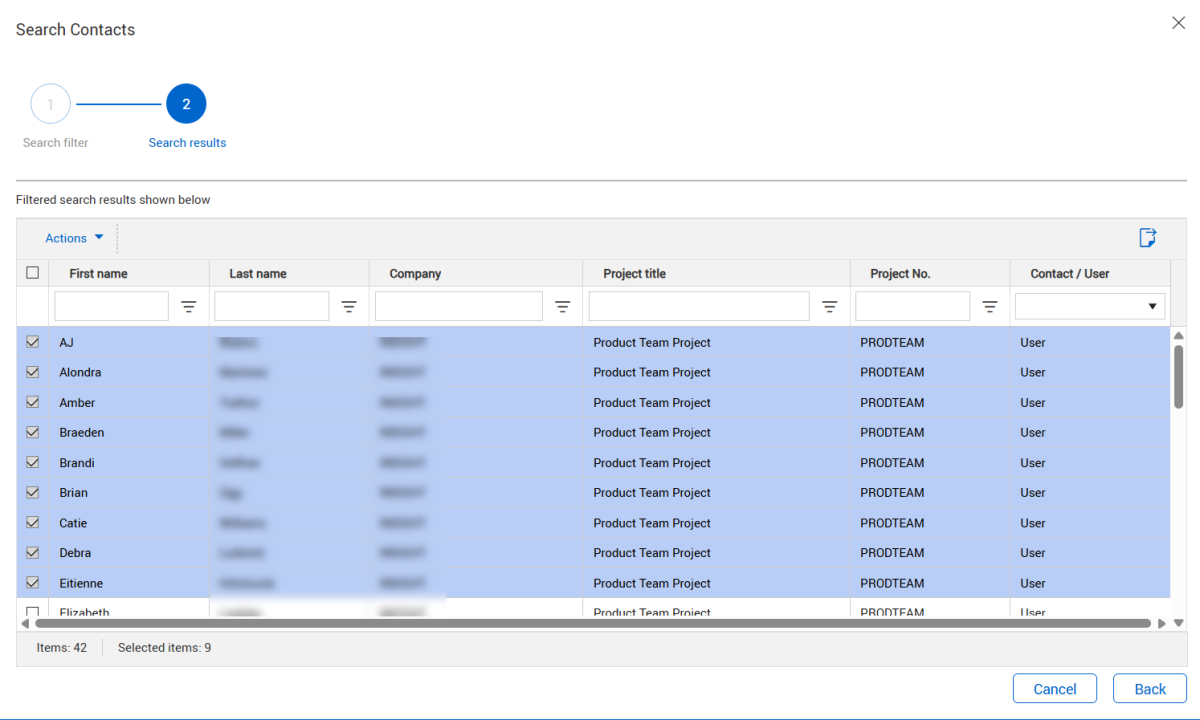Uncheck the Alondra row checkbox
The width and height of the screenshot is (1200, 720).
coord(33,372)
